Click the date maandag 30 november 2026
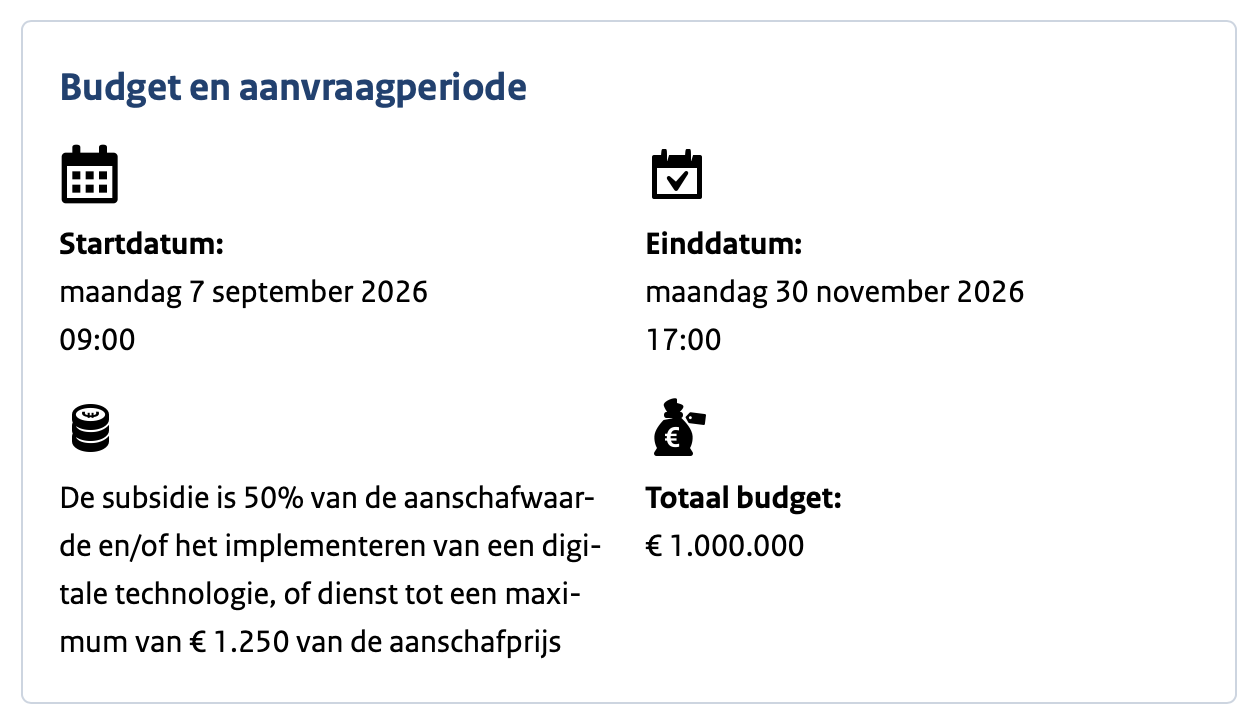 pyautogui.click(x=835, y=292)
